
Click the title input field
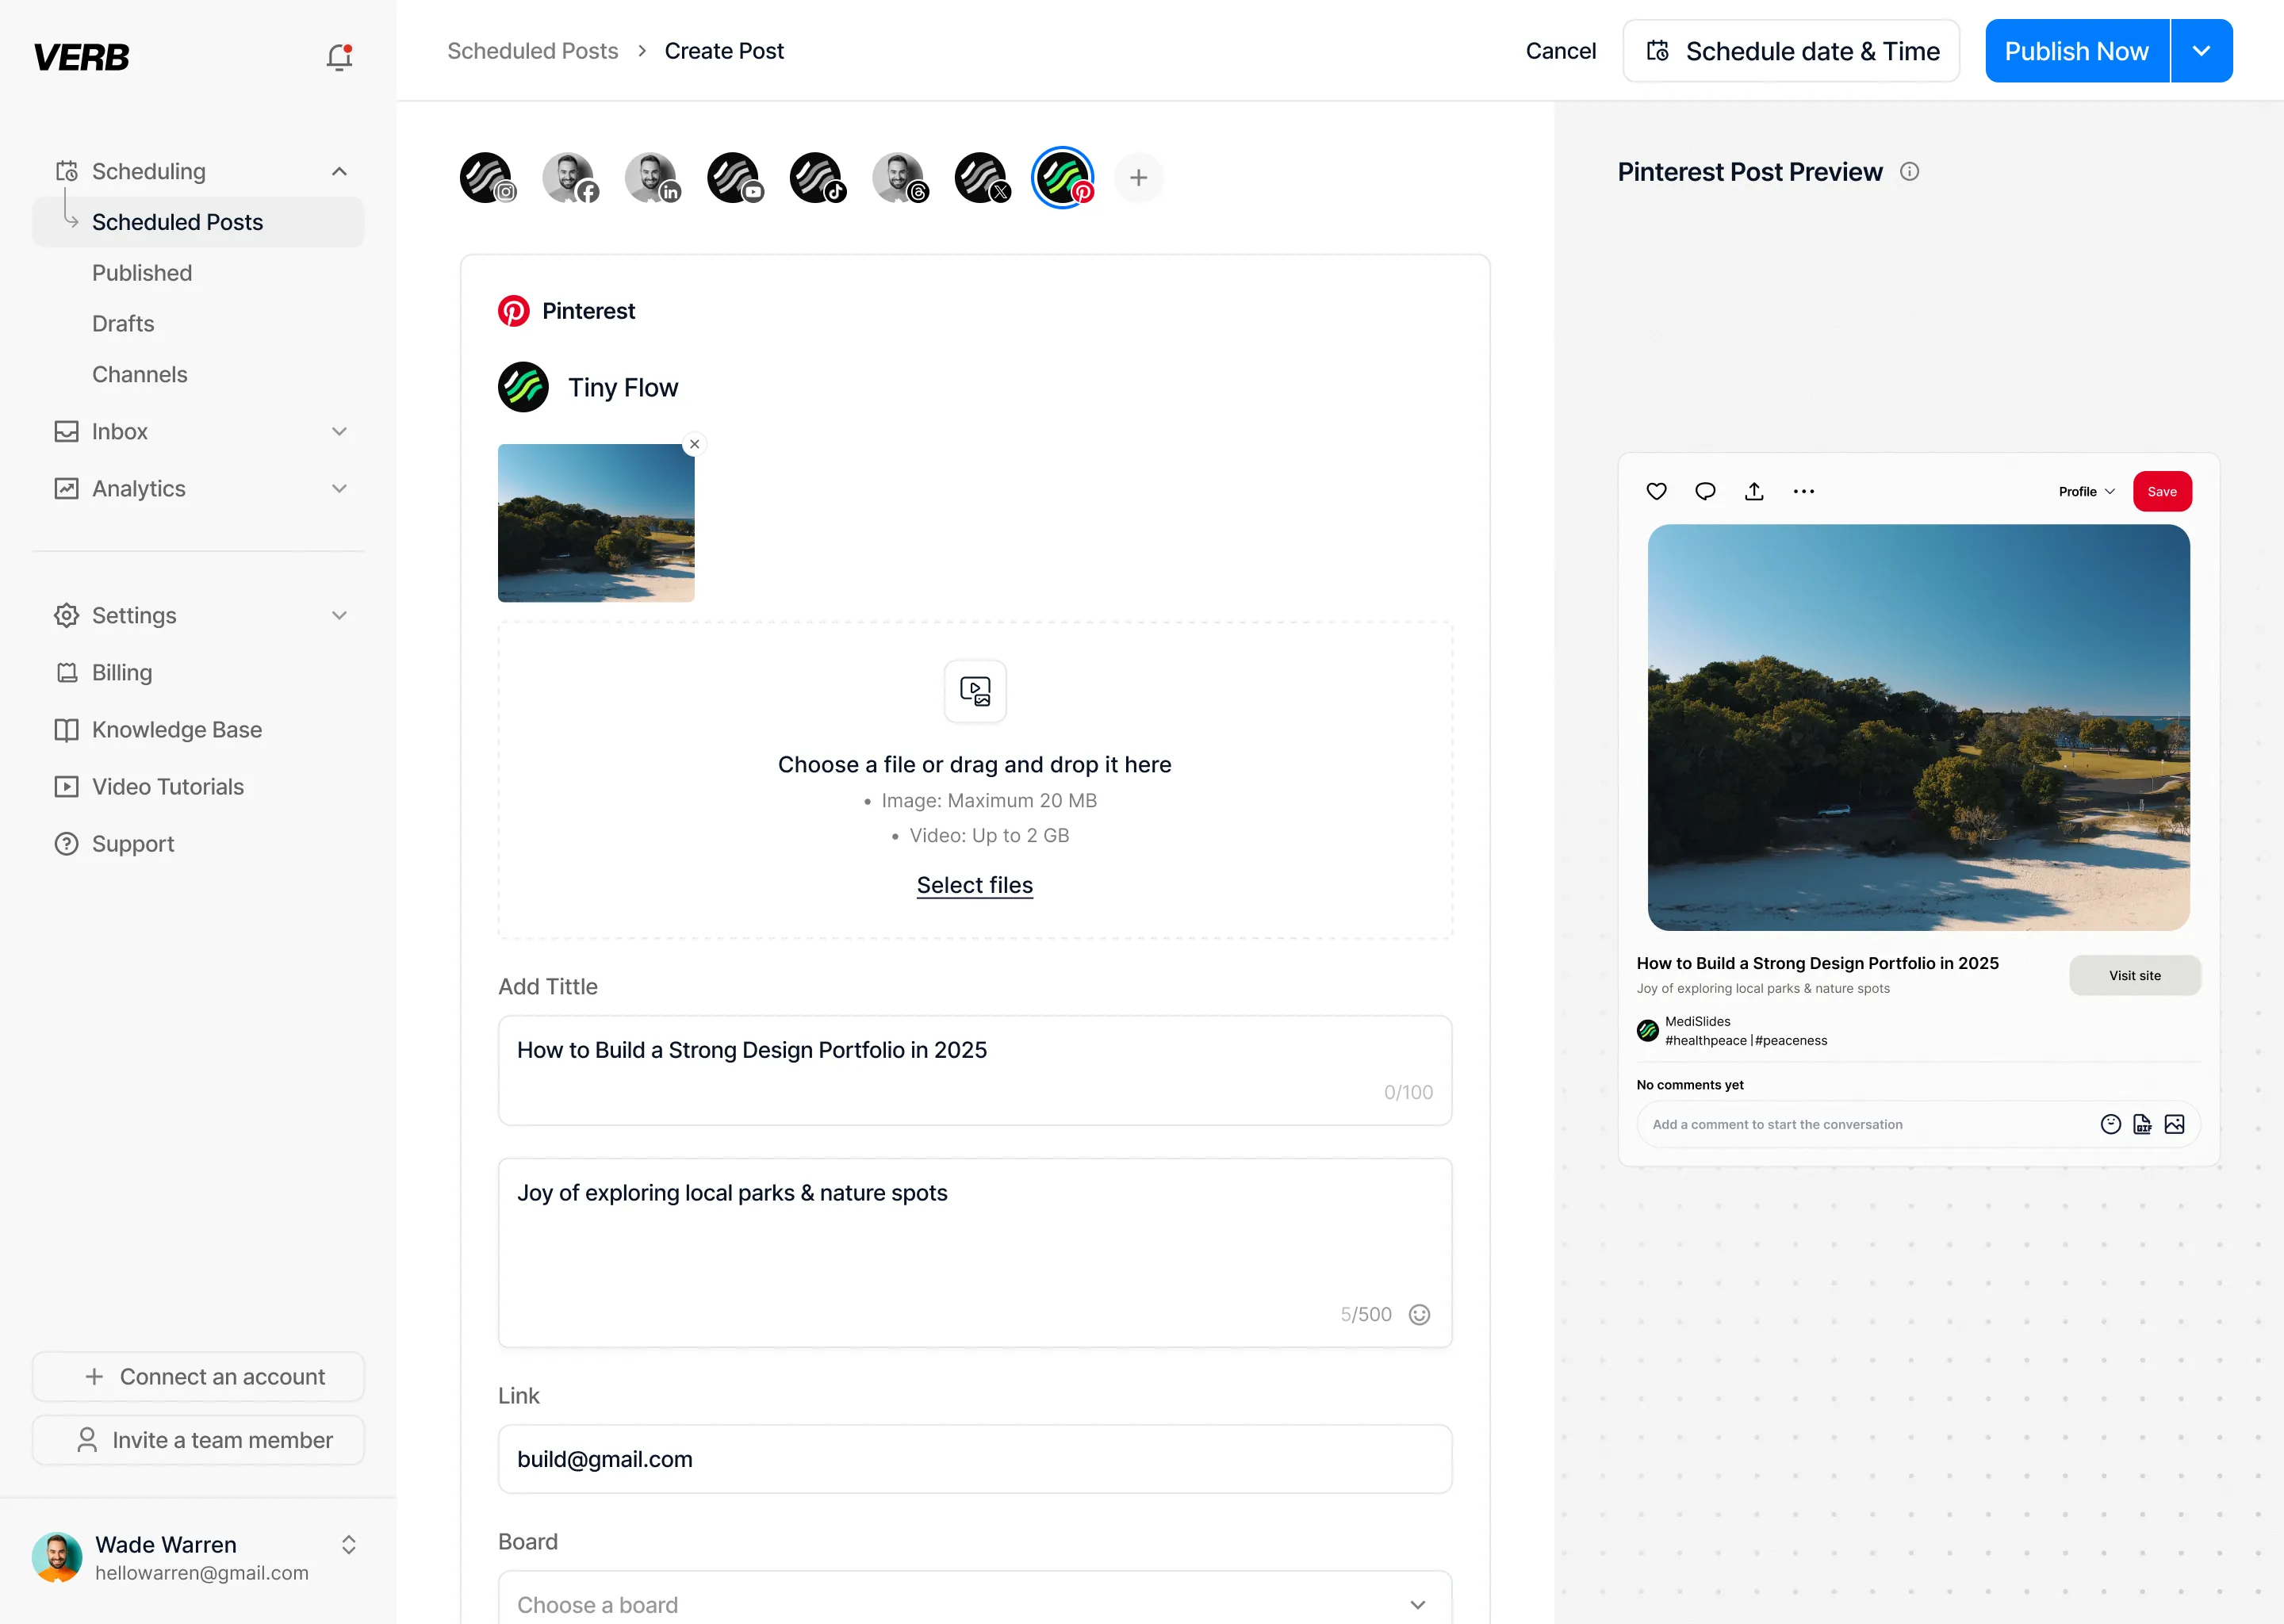(x=975, y=1070)
